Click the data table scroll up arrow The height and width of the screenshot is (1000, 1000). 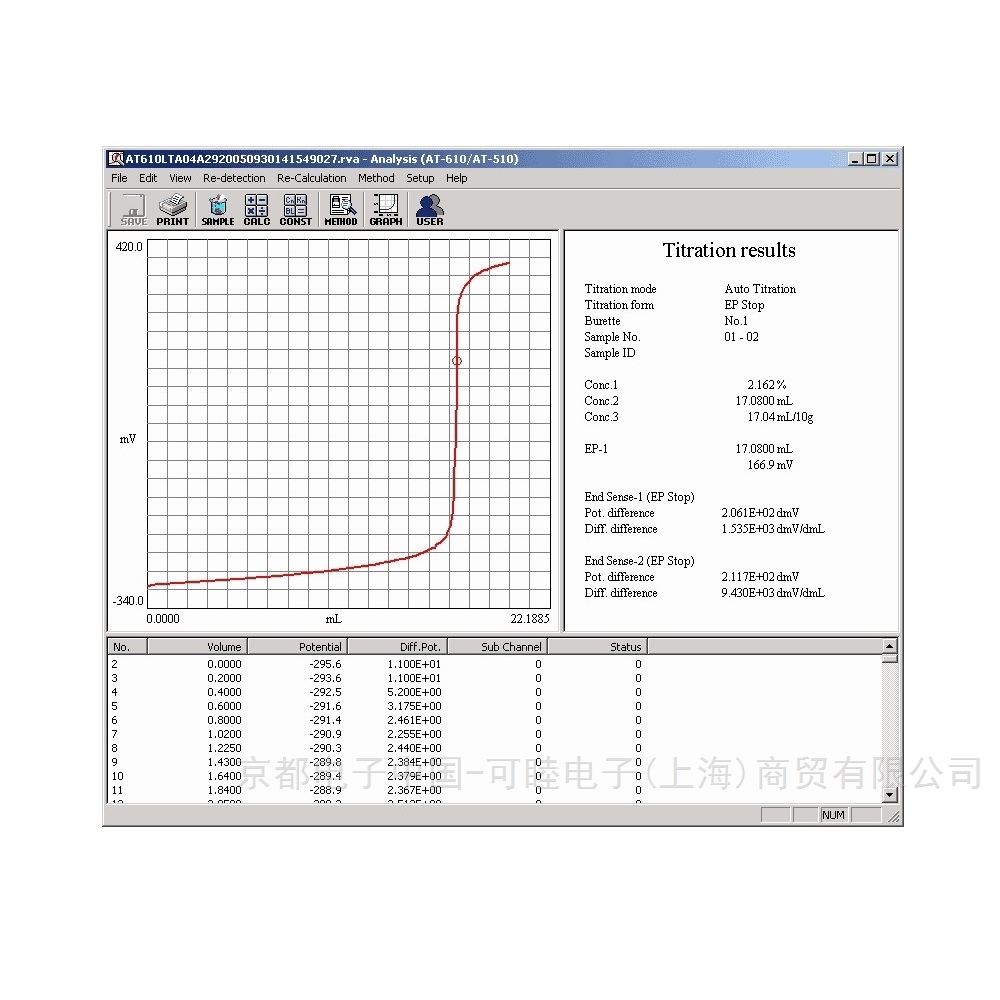890,646
